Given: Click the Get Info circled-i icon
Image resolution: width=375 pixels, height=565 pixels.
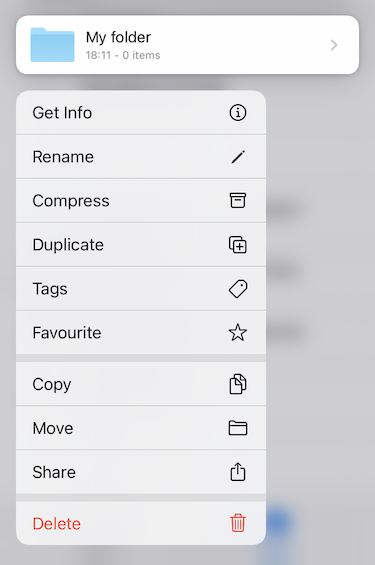Looking at the screenshot, I should (x=238, y=113).
